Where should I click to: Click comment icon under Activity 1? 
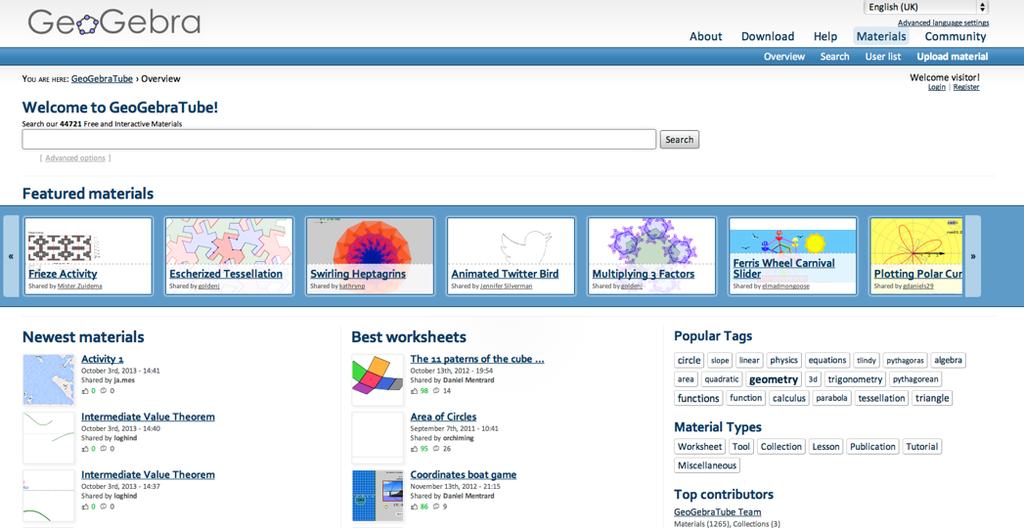pos(103,391)
